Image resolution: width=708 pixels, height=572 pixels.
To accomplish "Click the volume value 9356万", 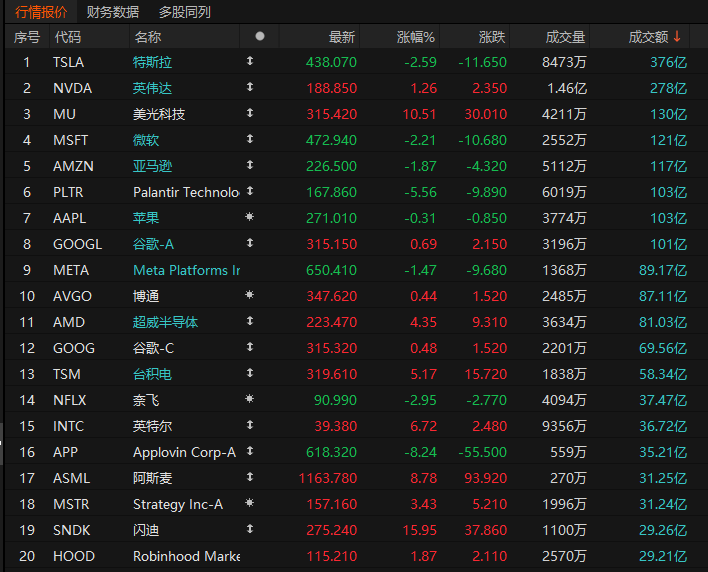I will [564, 426].
